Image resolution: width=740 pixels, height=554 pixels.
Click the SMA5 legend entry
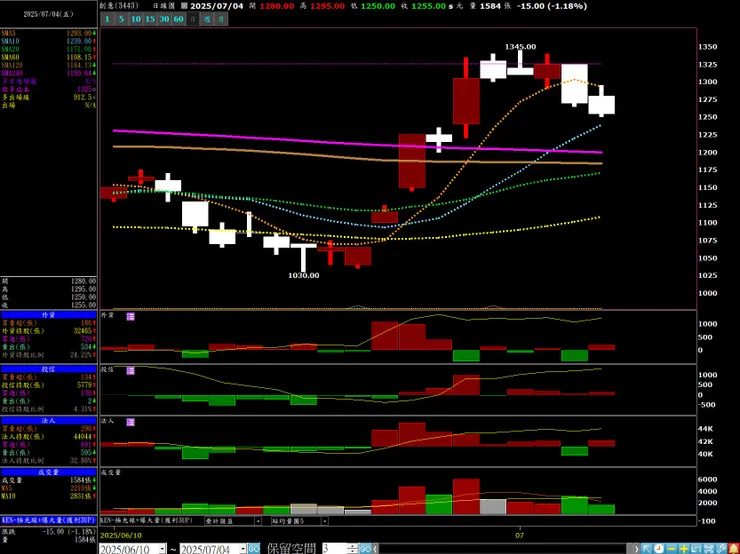(x=49, y=34)
